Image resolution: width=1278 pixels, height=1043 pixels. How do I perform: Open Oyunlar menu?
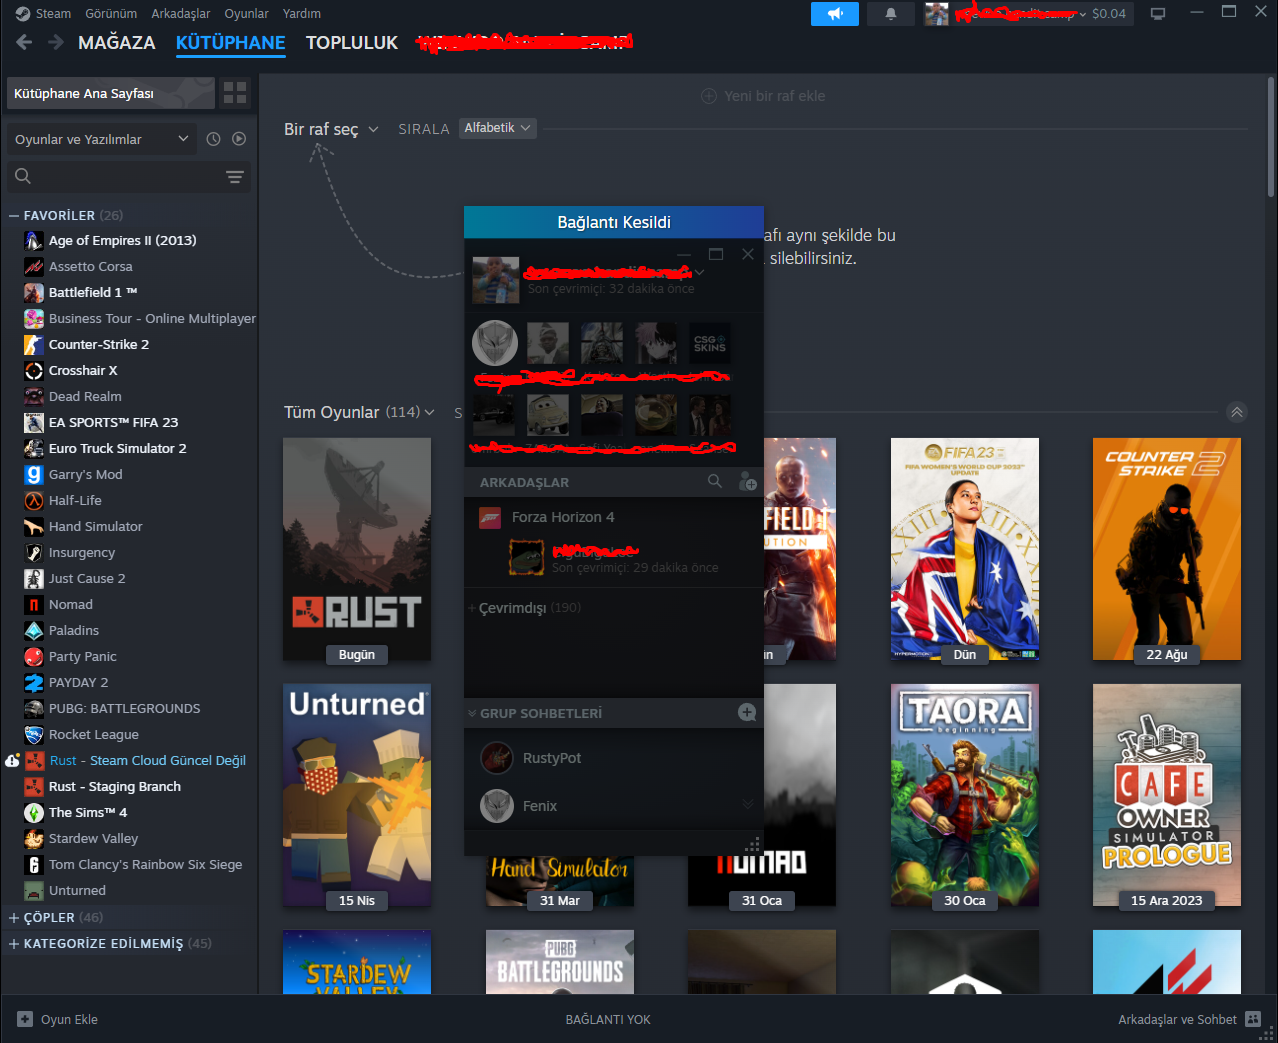point(246,14)
